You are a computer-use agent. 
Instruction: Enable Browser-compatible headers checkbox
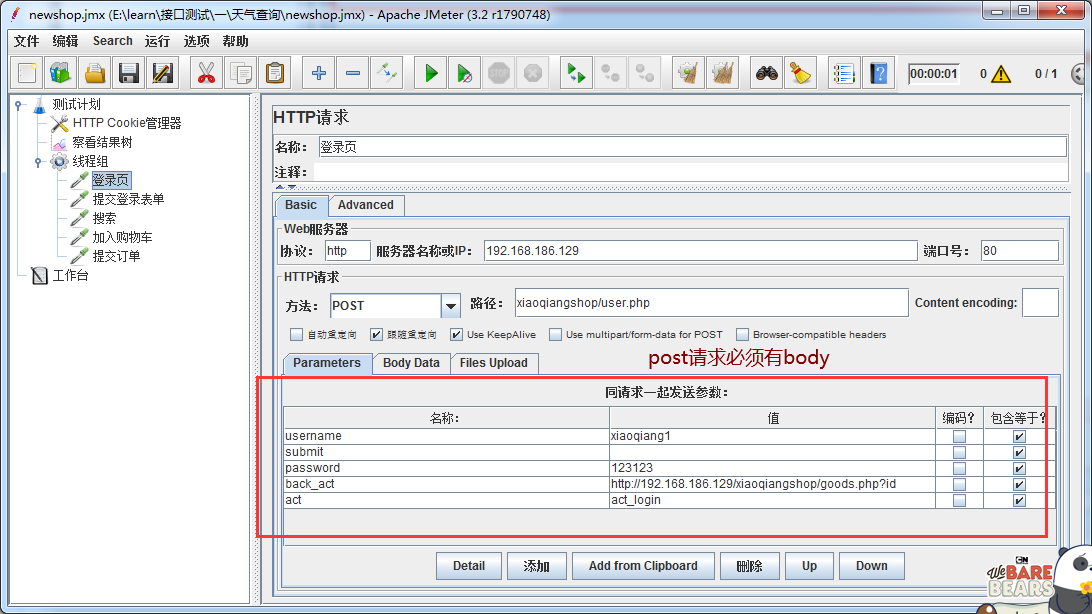point(742,335)
